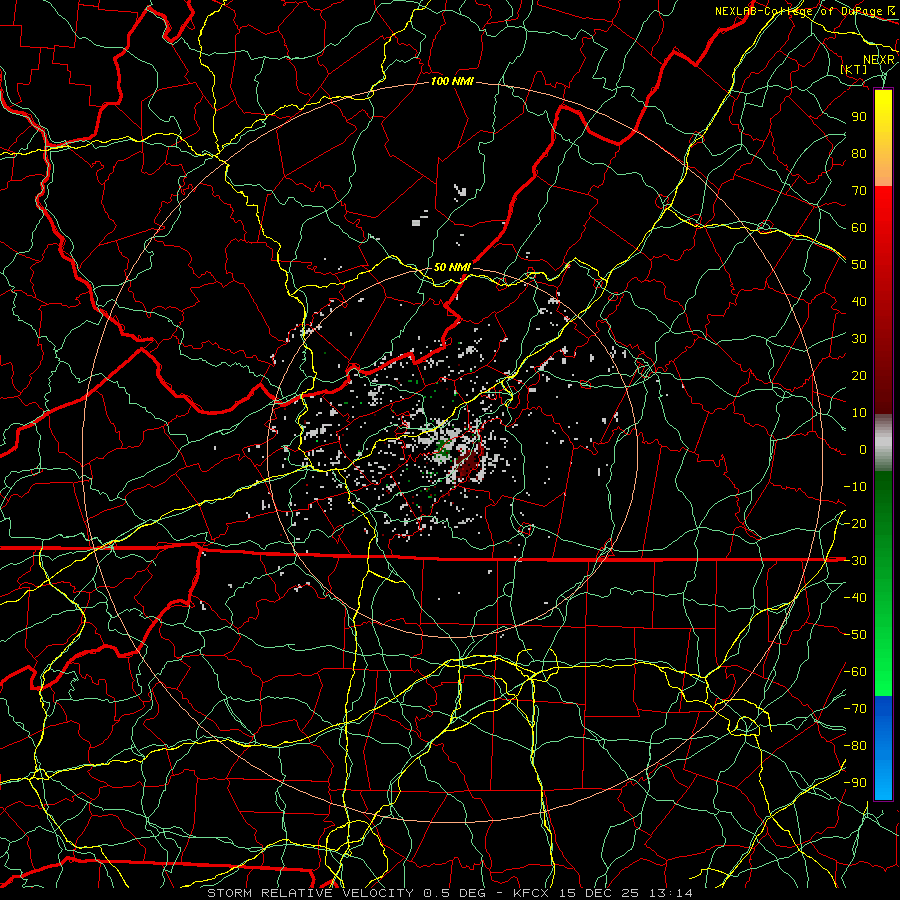
Task: Click the -10 value on the velocity scale
Action: (855, 487)
